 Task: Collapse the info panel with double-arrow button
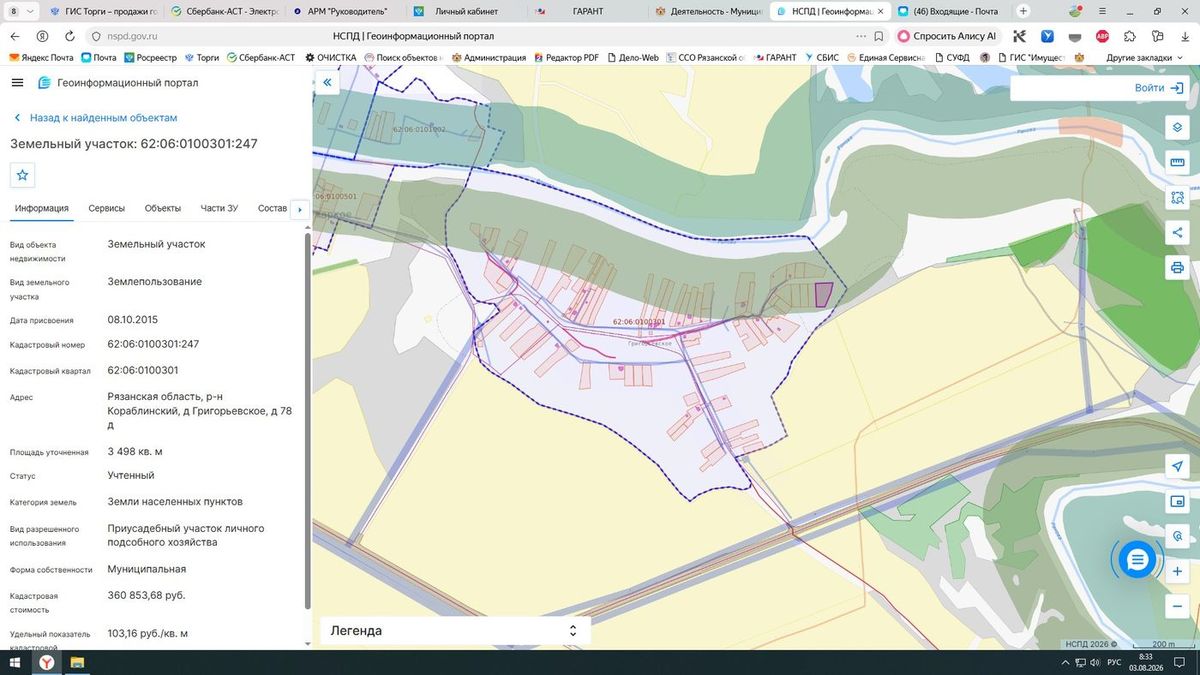tap(326, 84)
